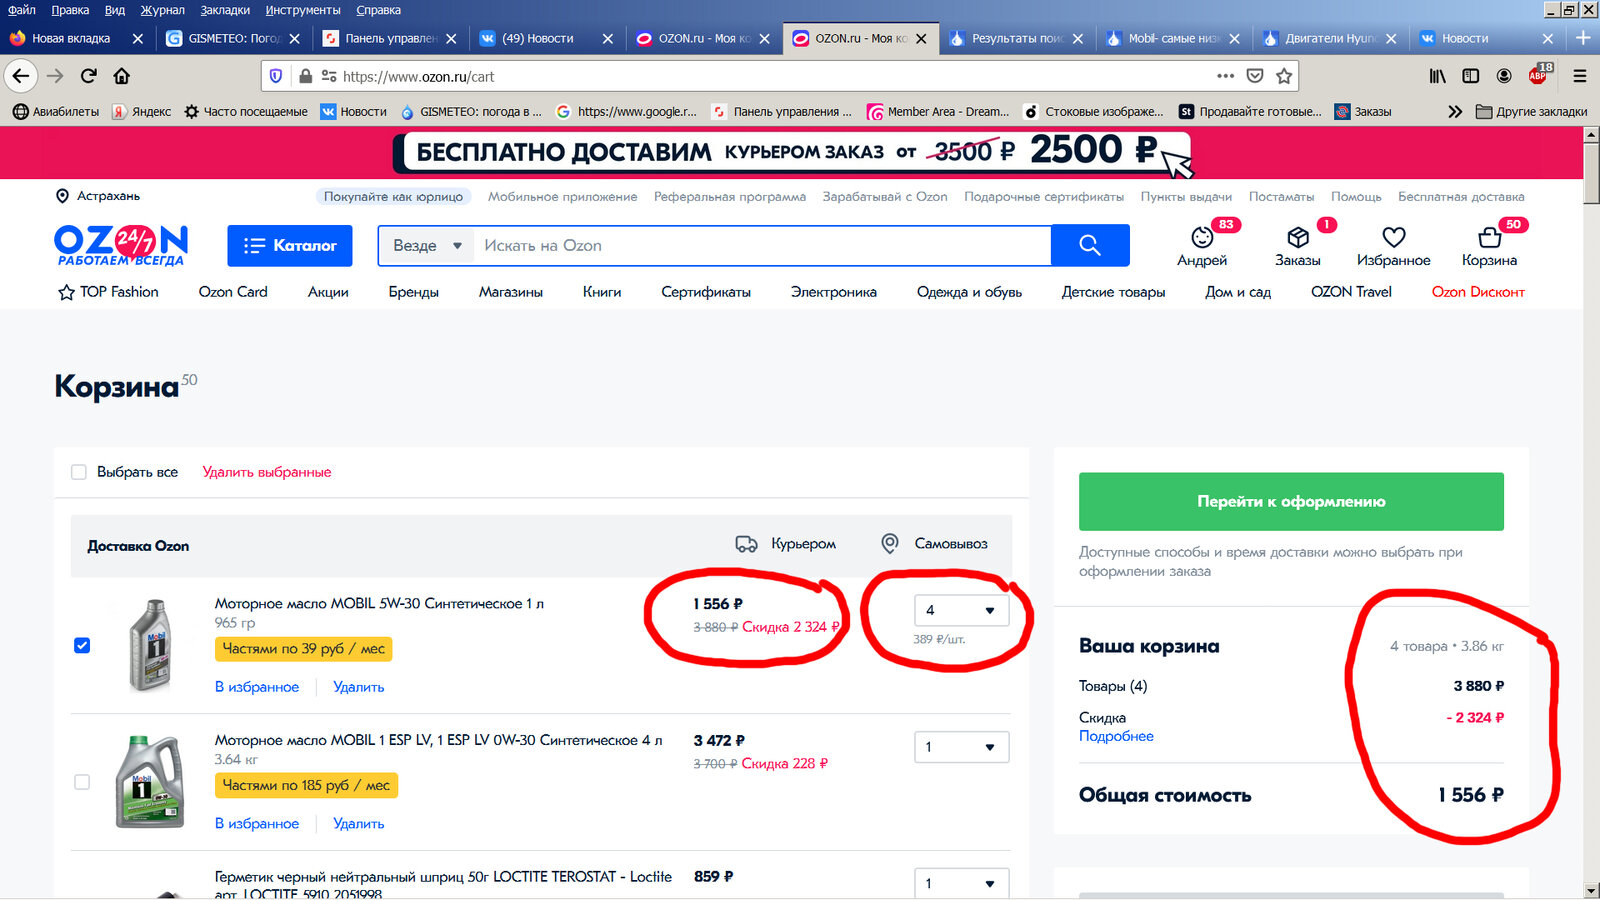Open MOBIL 1 ESP LV product thumbnail
Screen dimensions: 1600x900
pyautogui.click(x=150, y=781)
